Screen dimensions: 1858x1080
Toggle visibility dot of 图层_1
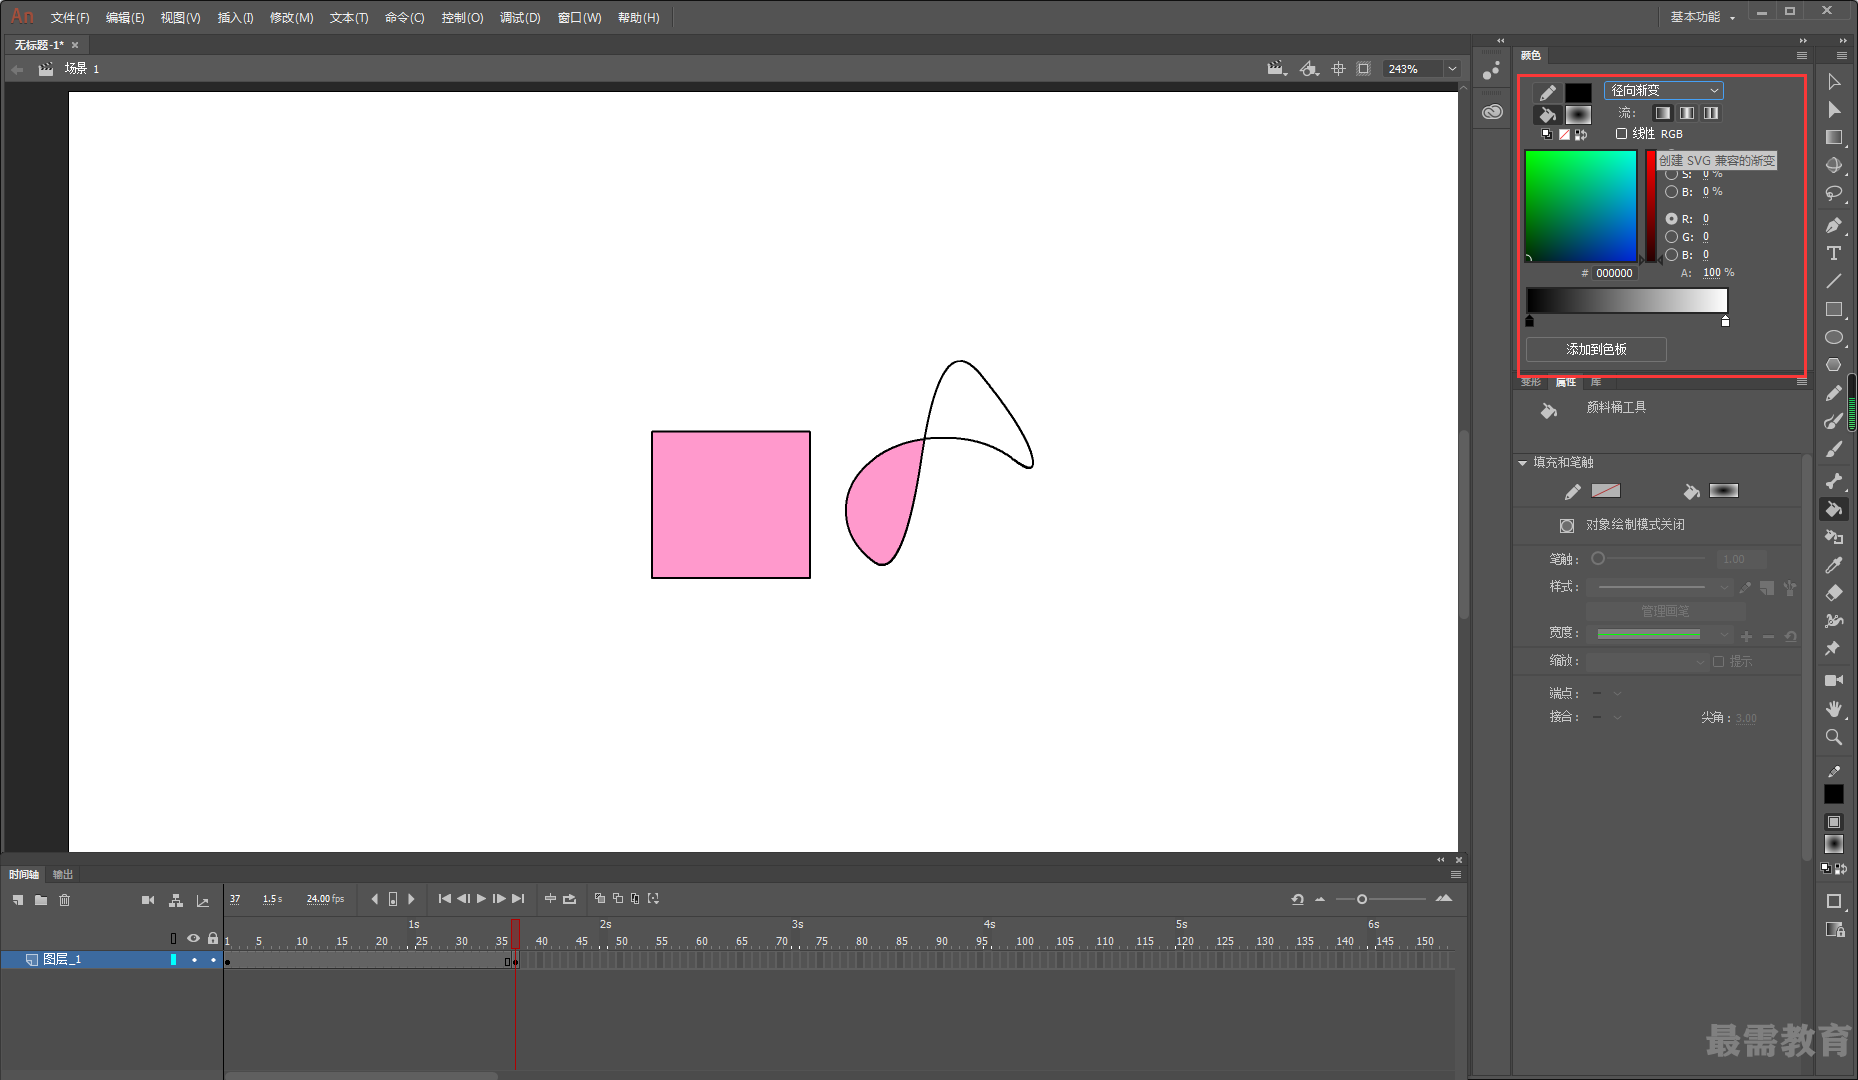coord(194,960)
